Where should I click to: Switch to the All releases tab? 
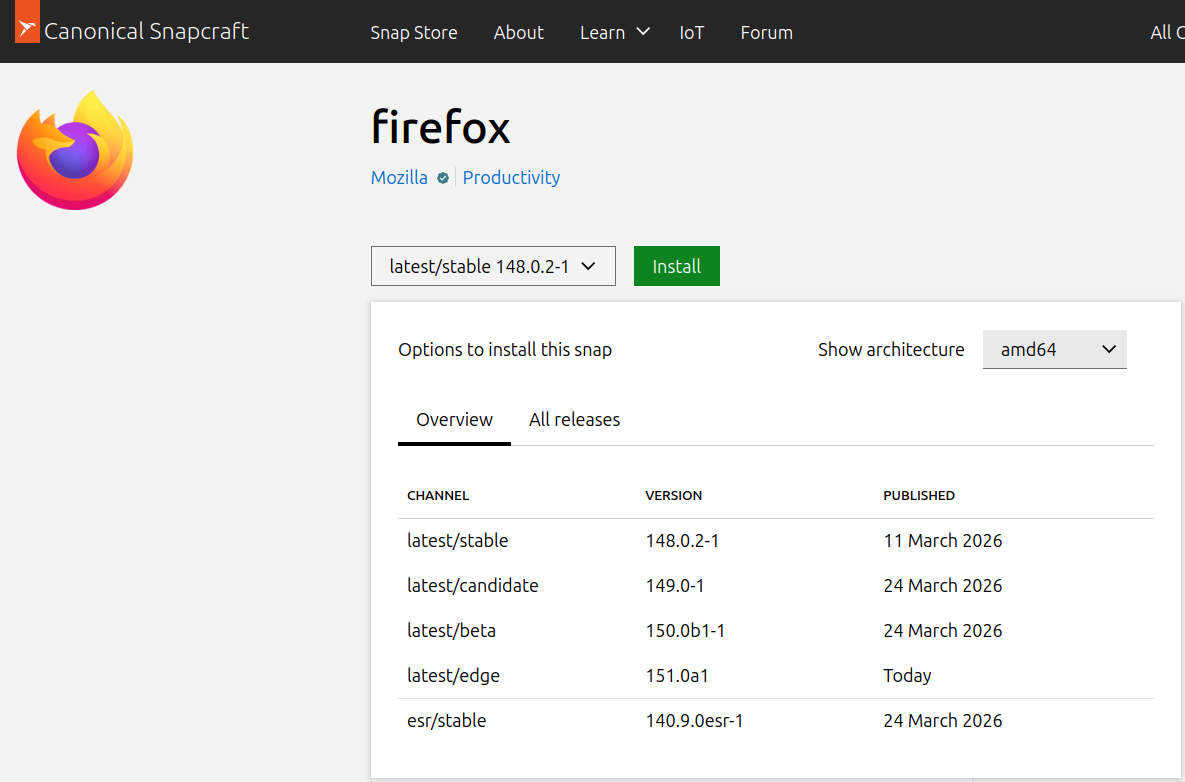click(574, 420)
